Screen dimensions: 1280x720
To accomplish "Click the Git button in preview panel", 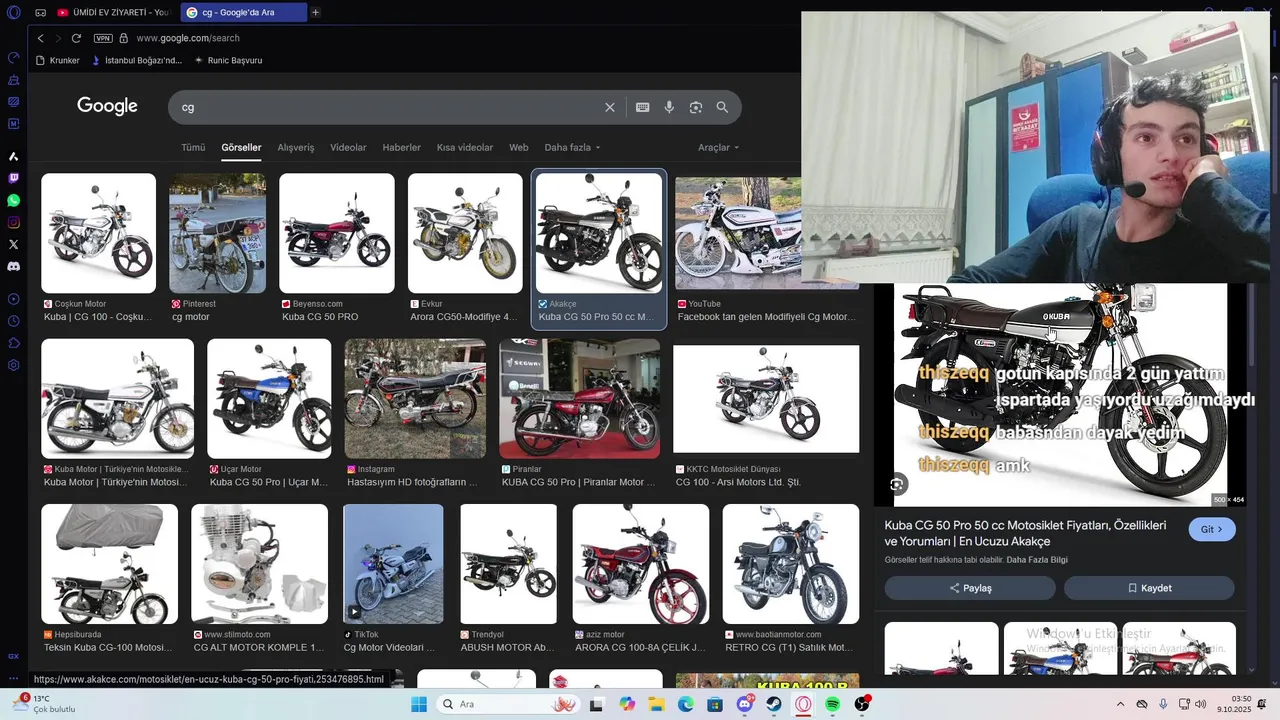I will [1212, 529].
